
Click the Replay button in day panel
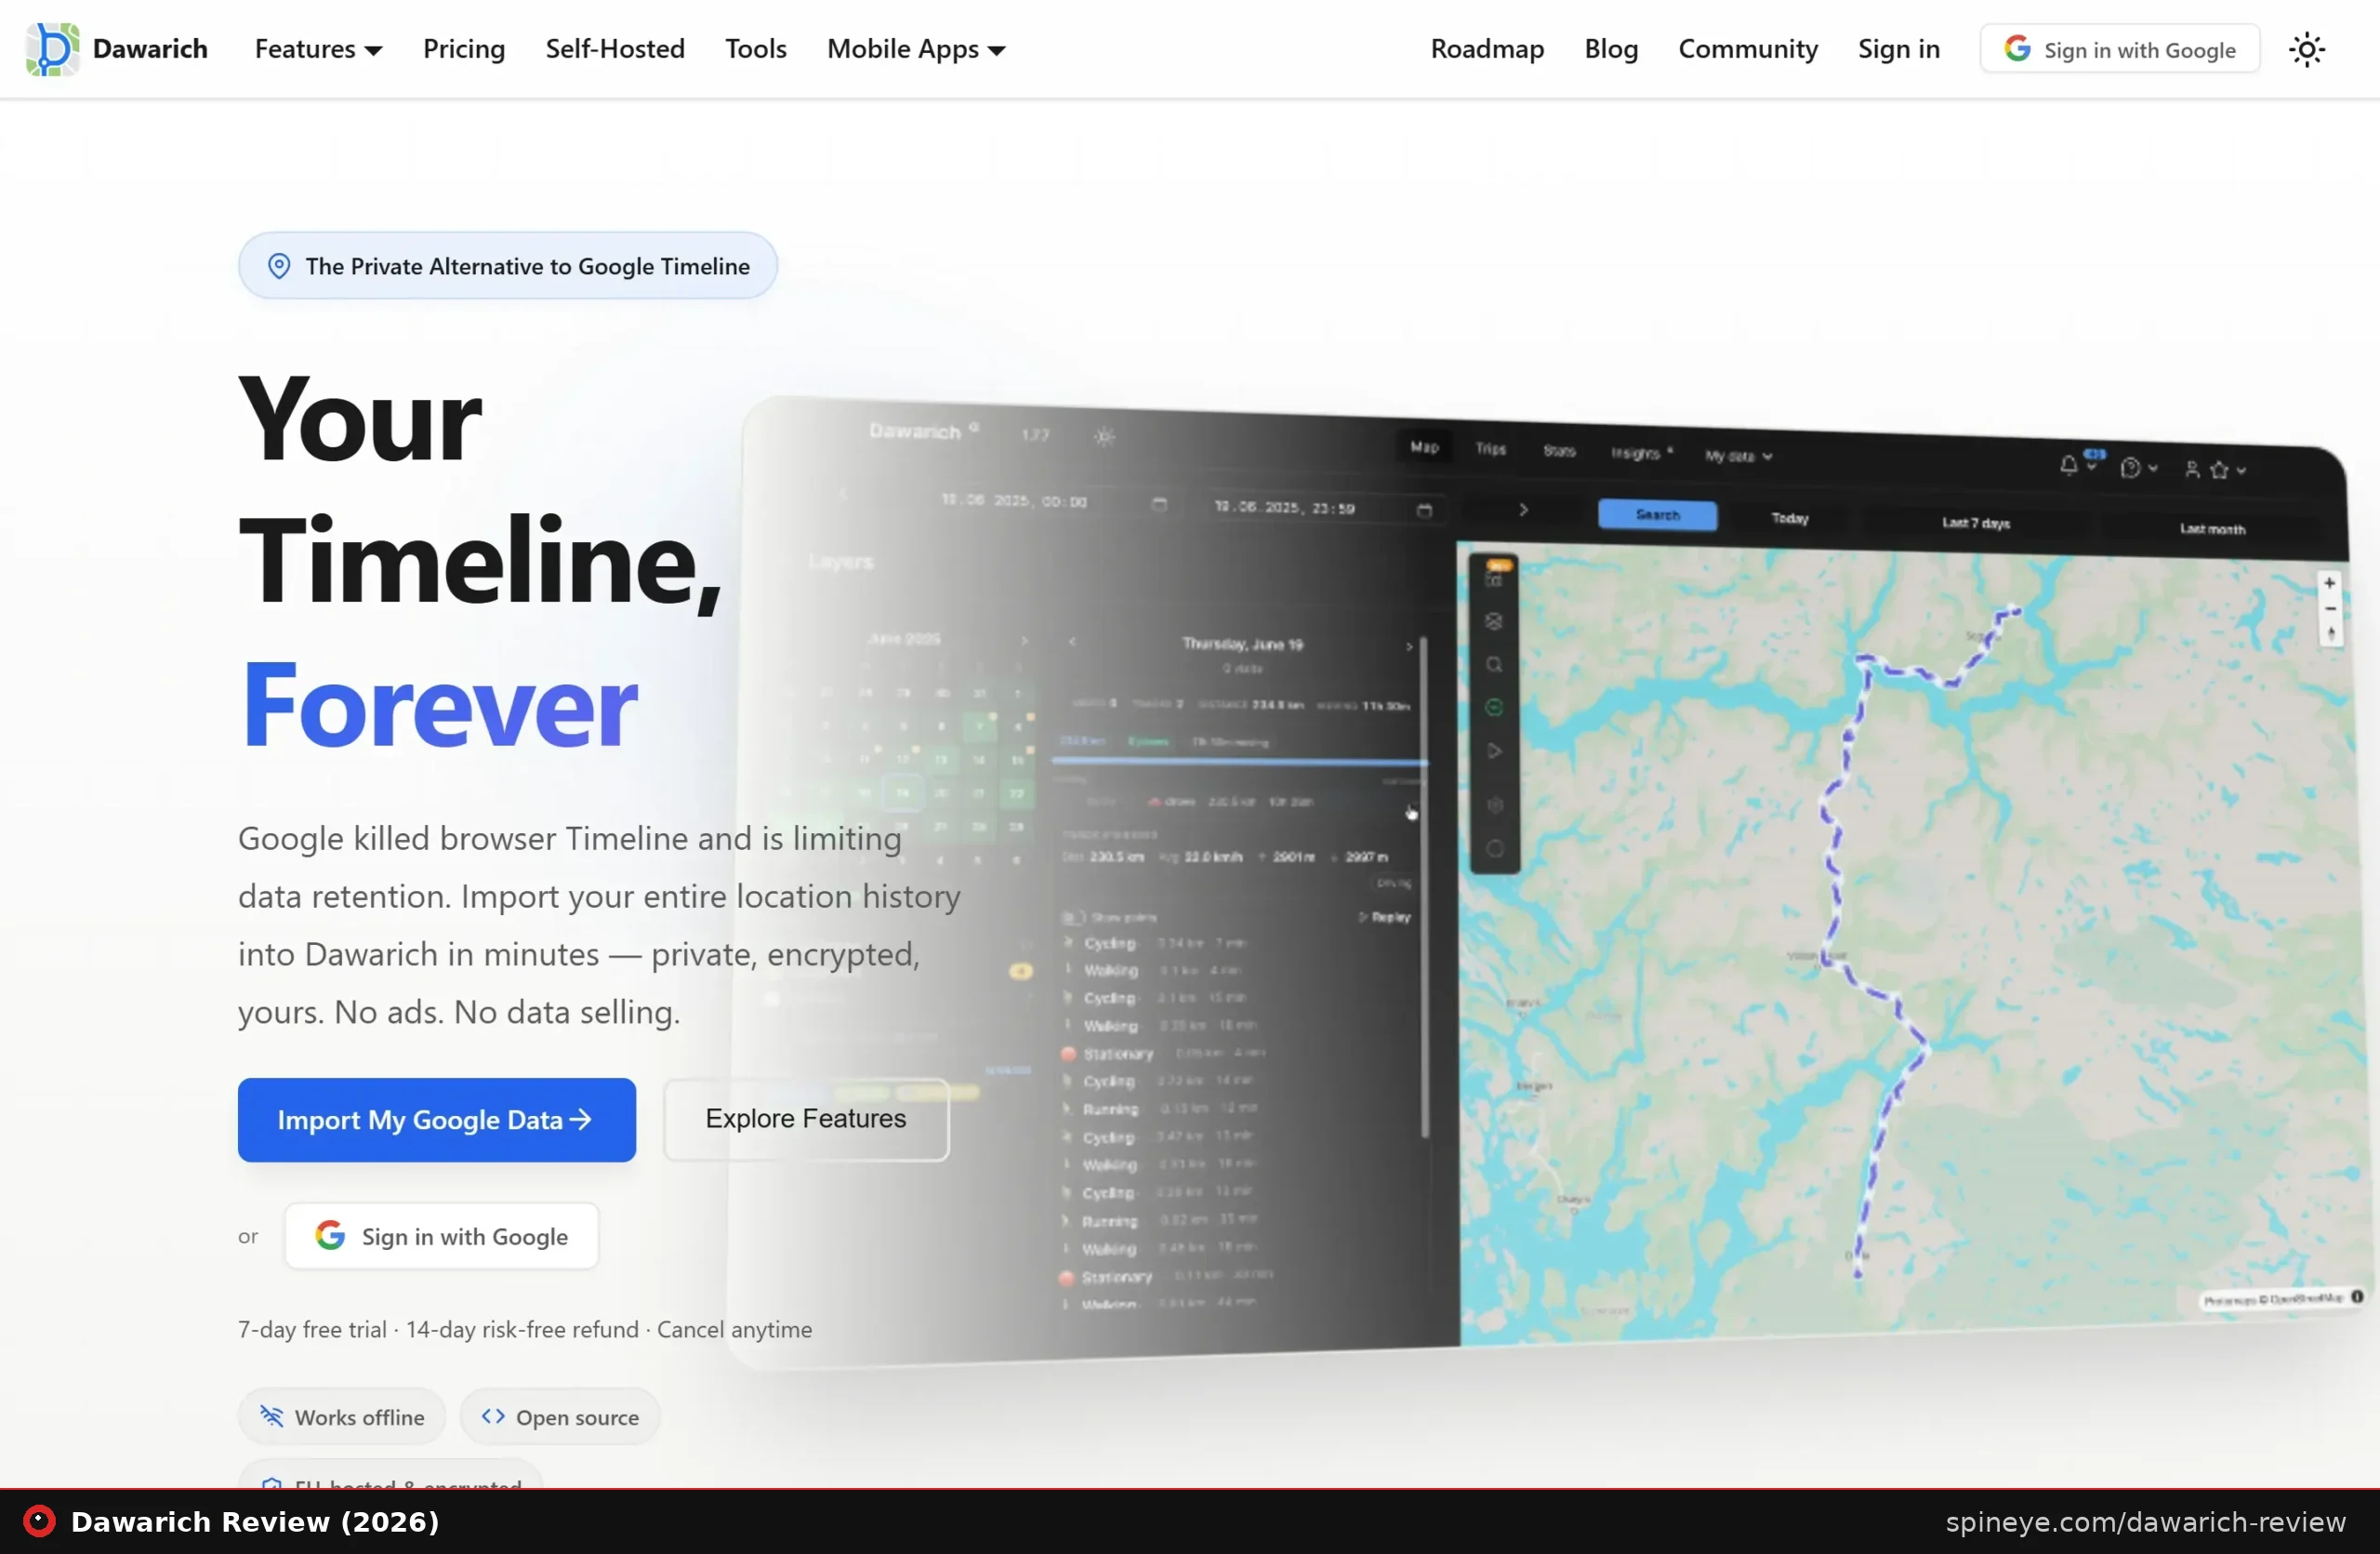[x=1385, y=917]
